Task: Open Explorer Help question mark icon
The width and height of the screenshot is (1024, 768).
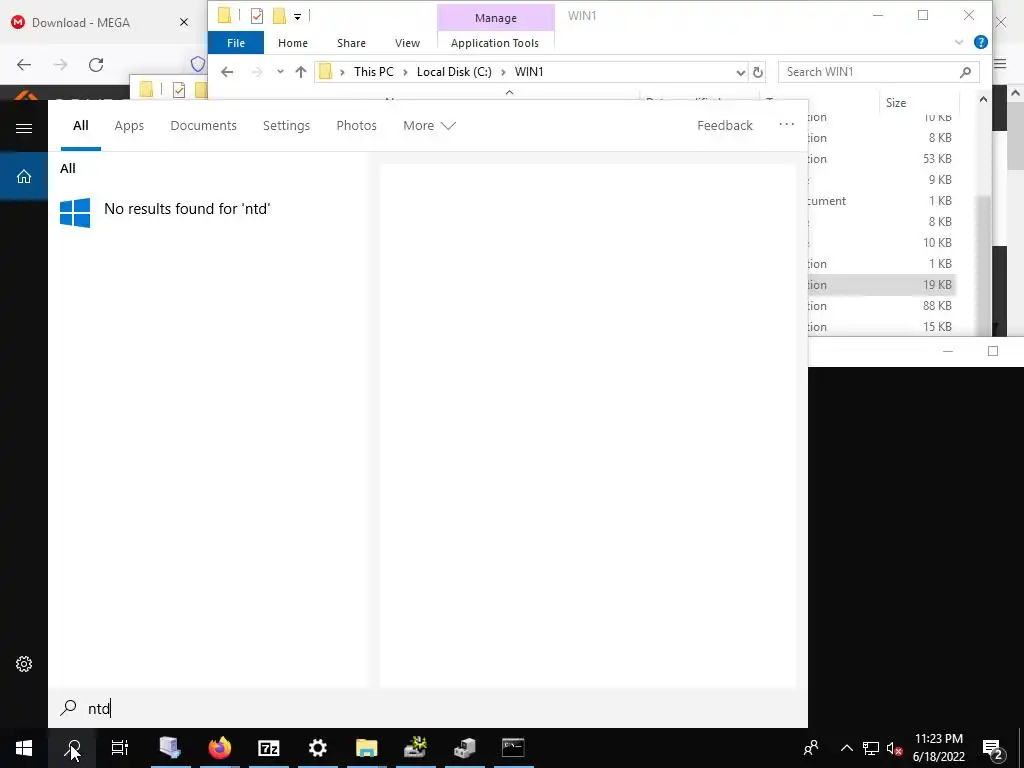Action: click(x=980, y=42)
